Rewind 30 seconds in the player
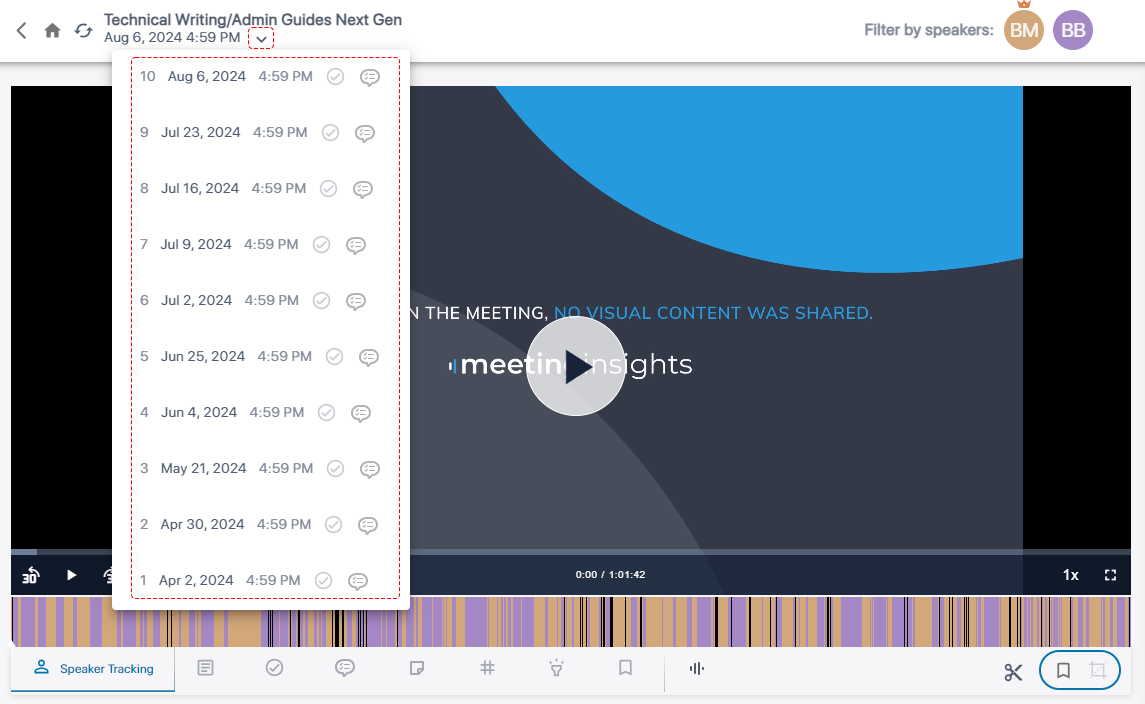The width and height of the screenshot is (1145, 704). [x=31, y=575]
